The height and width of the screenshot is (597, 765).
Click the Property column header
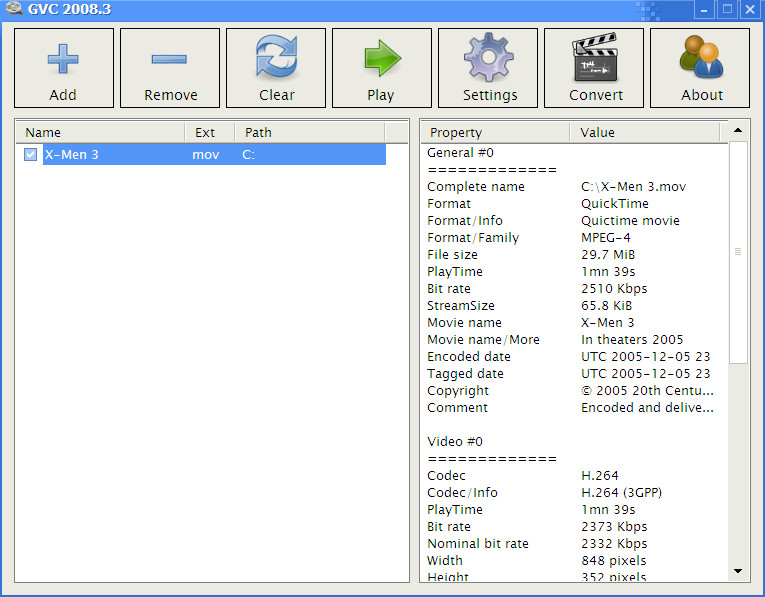point(495,133)
